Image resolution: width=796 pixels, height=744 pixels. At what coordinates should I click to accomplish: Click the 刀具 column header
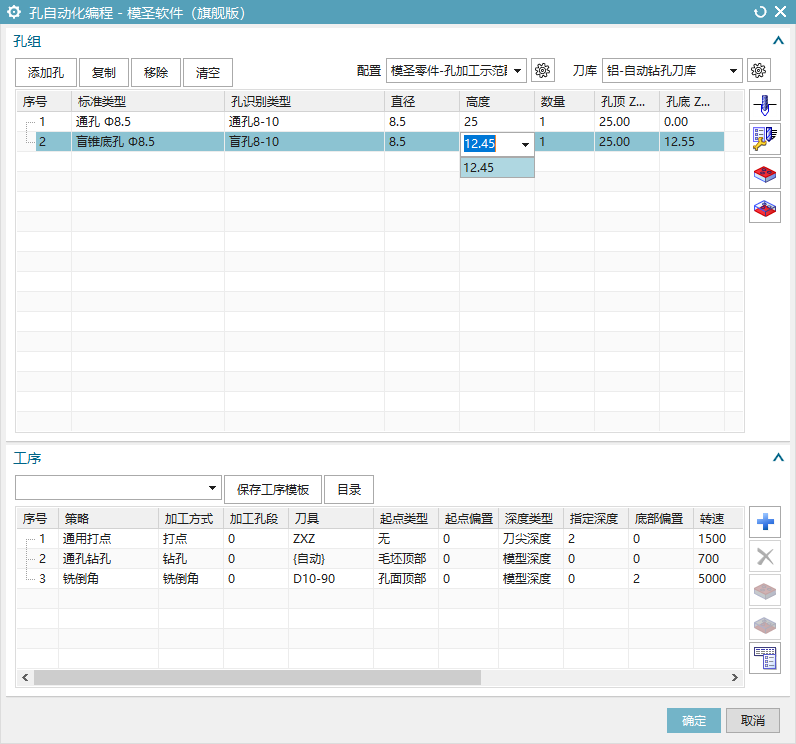(330, 518)
